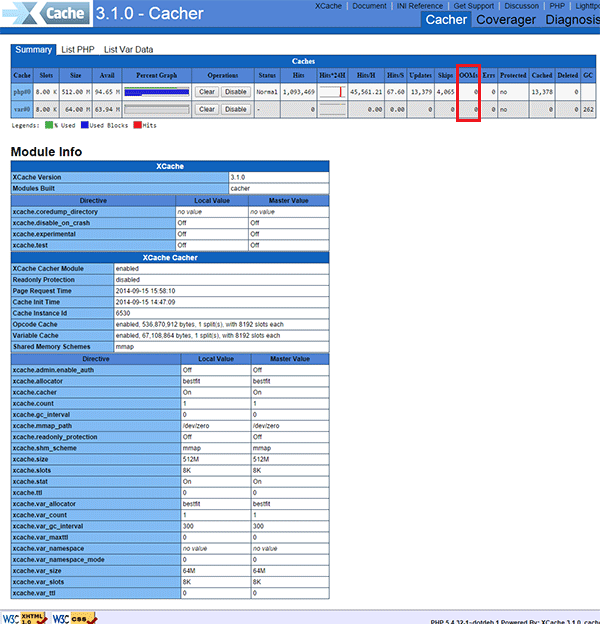The height and width of the screenshot is (624, 600).
Task: Open the W3C XHTML 1.0 validation badge
Action: [25, 618]
